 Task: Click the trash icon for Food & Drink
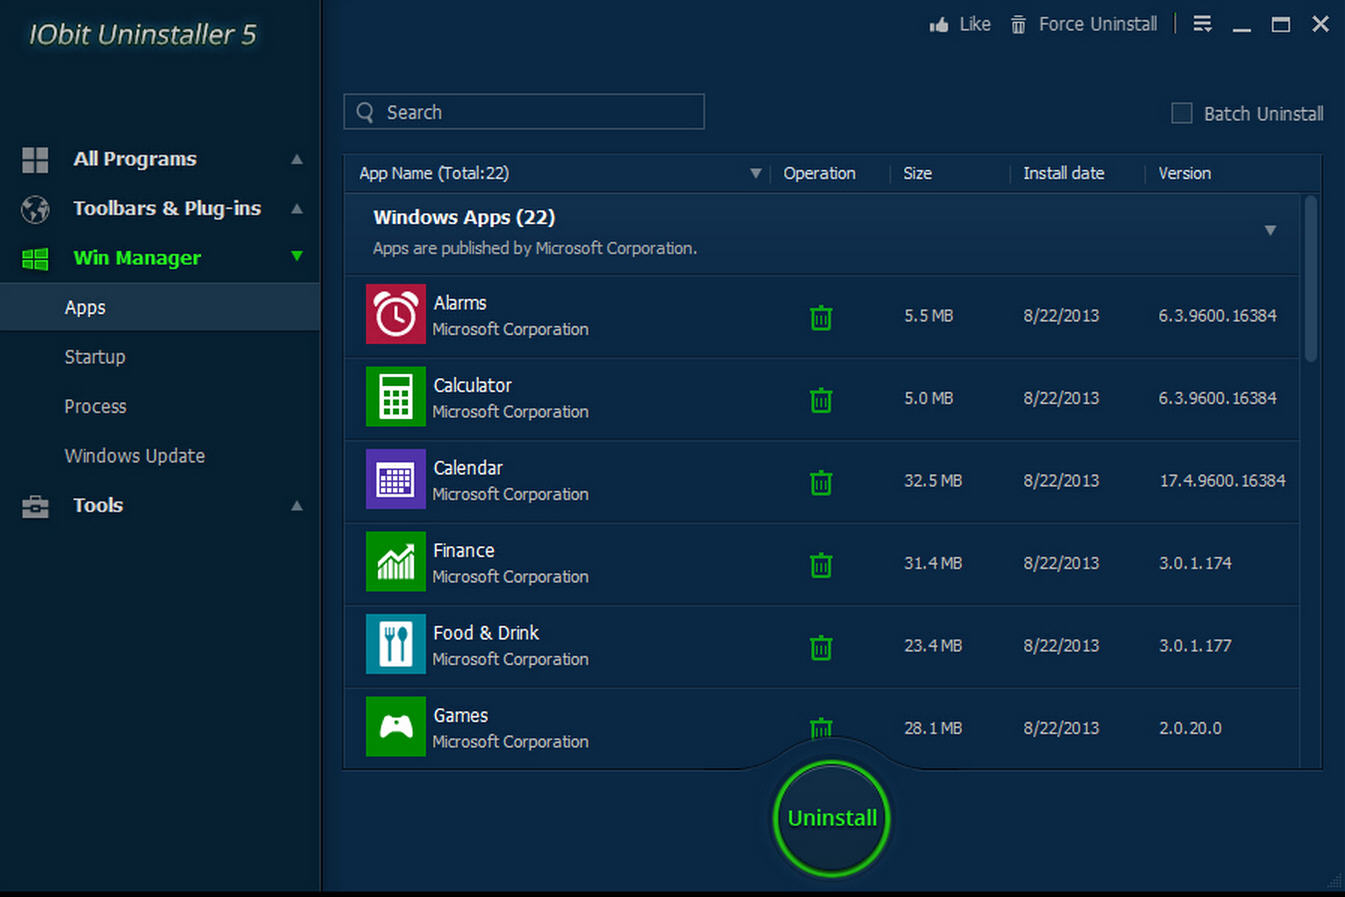821,647
